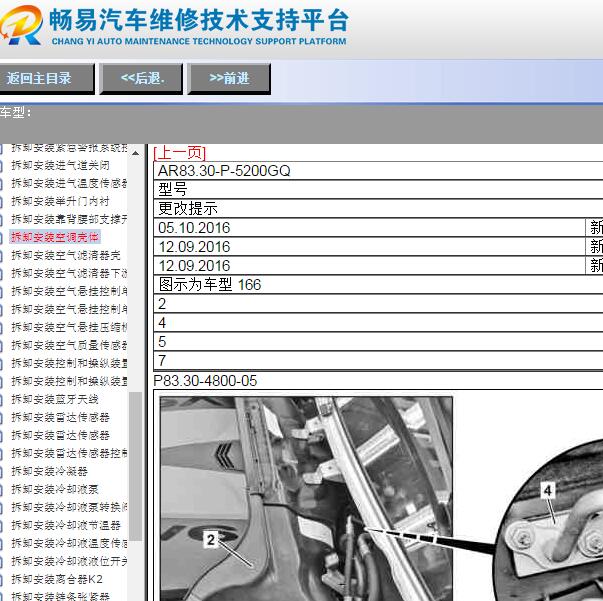Image resolution: width=603 pixels, height=601 pixels.
Task: Open 拆卸安装冷却液节温器 entry
Action: pyautogui.click(x=66, y=525)
